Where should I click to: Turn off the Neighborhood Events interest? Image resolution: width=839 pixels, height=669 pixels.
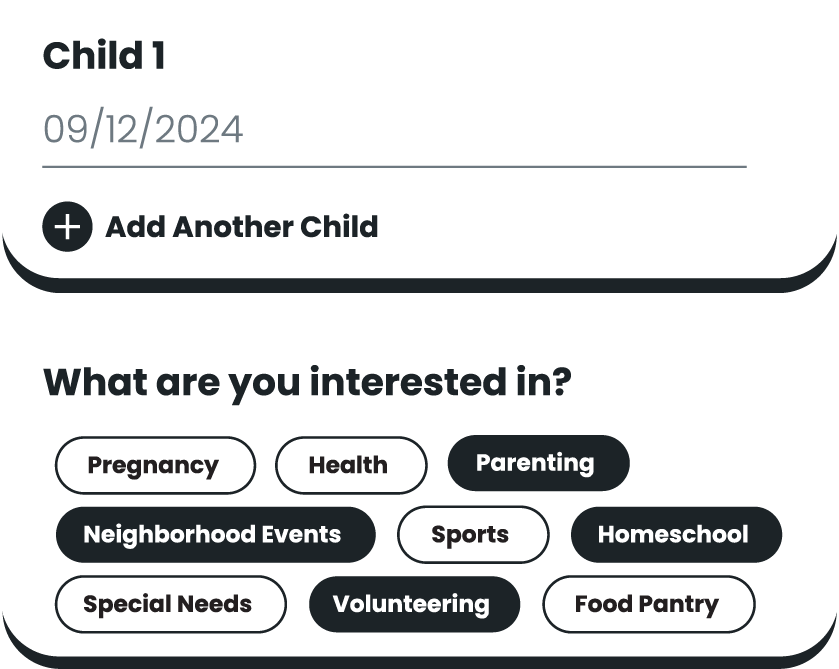[x=214, y=535]
